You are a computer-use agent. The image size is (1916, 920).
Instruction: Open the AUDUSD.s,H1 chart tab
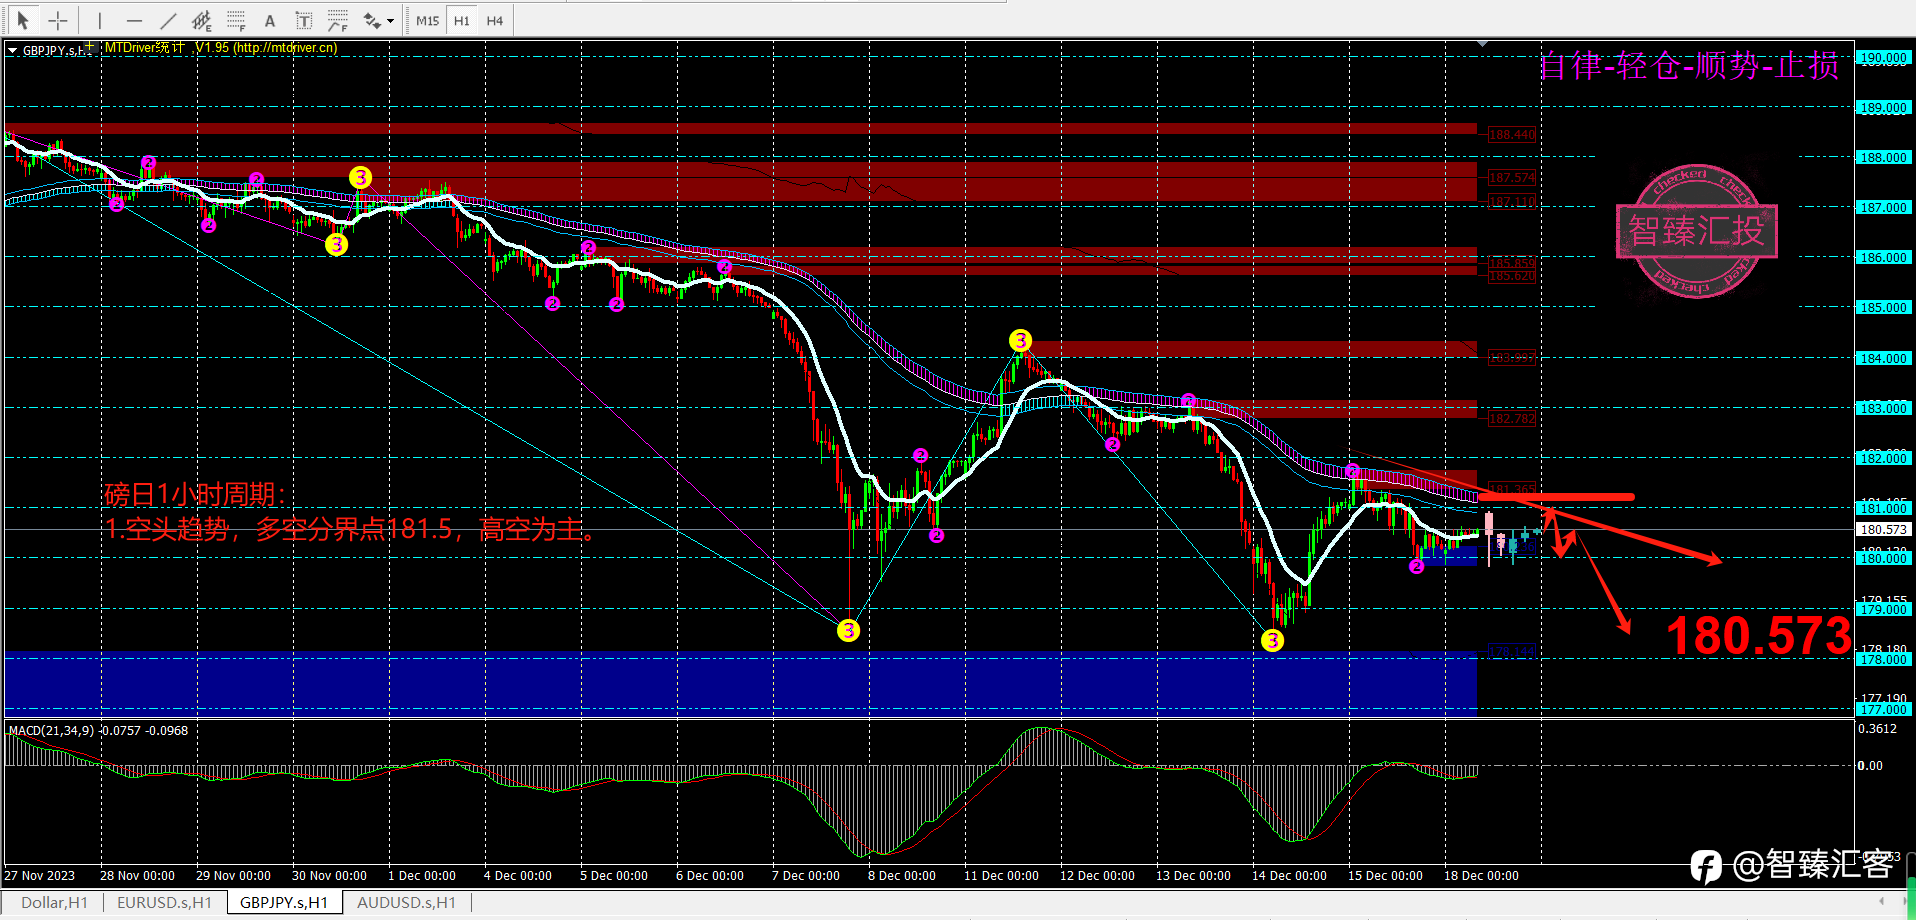[x=406, y=902]
